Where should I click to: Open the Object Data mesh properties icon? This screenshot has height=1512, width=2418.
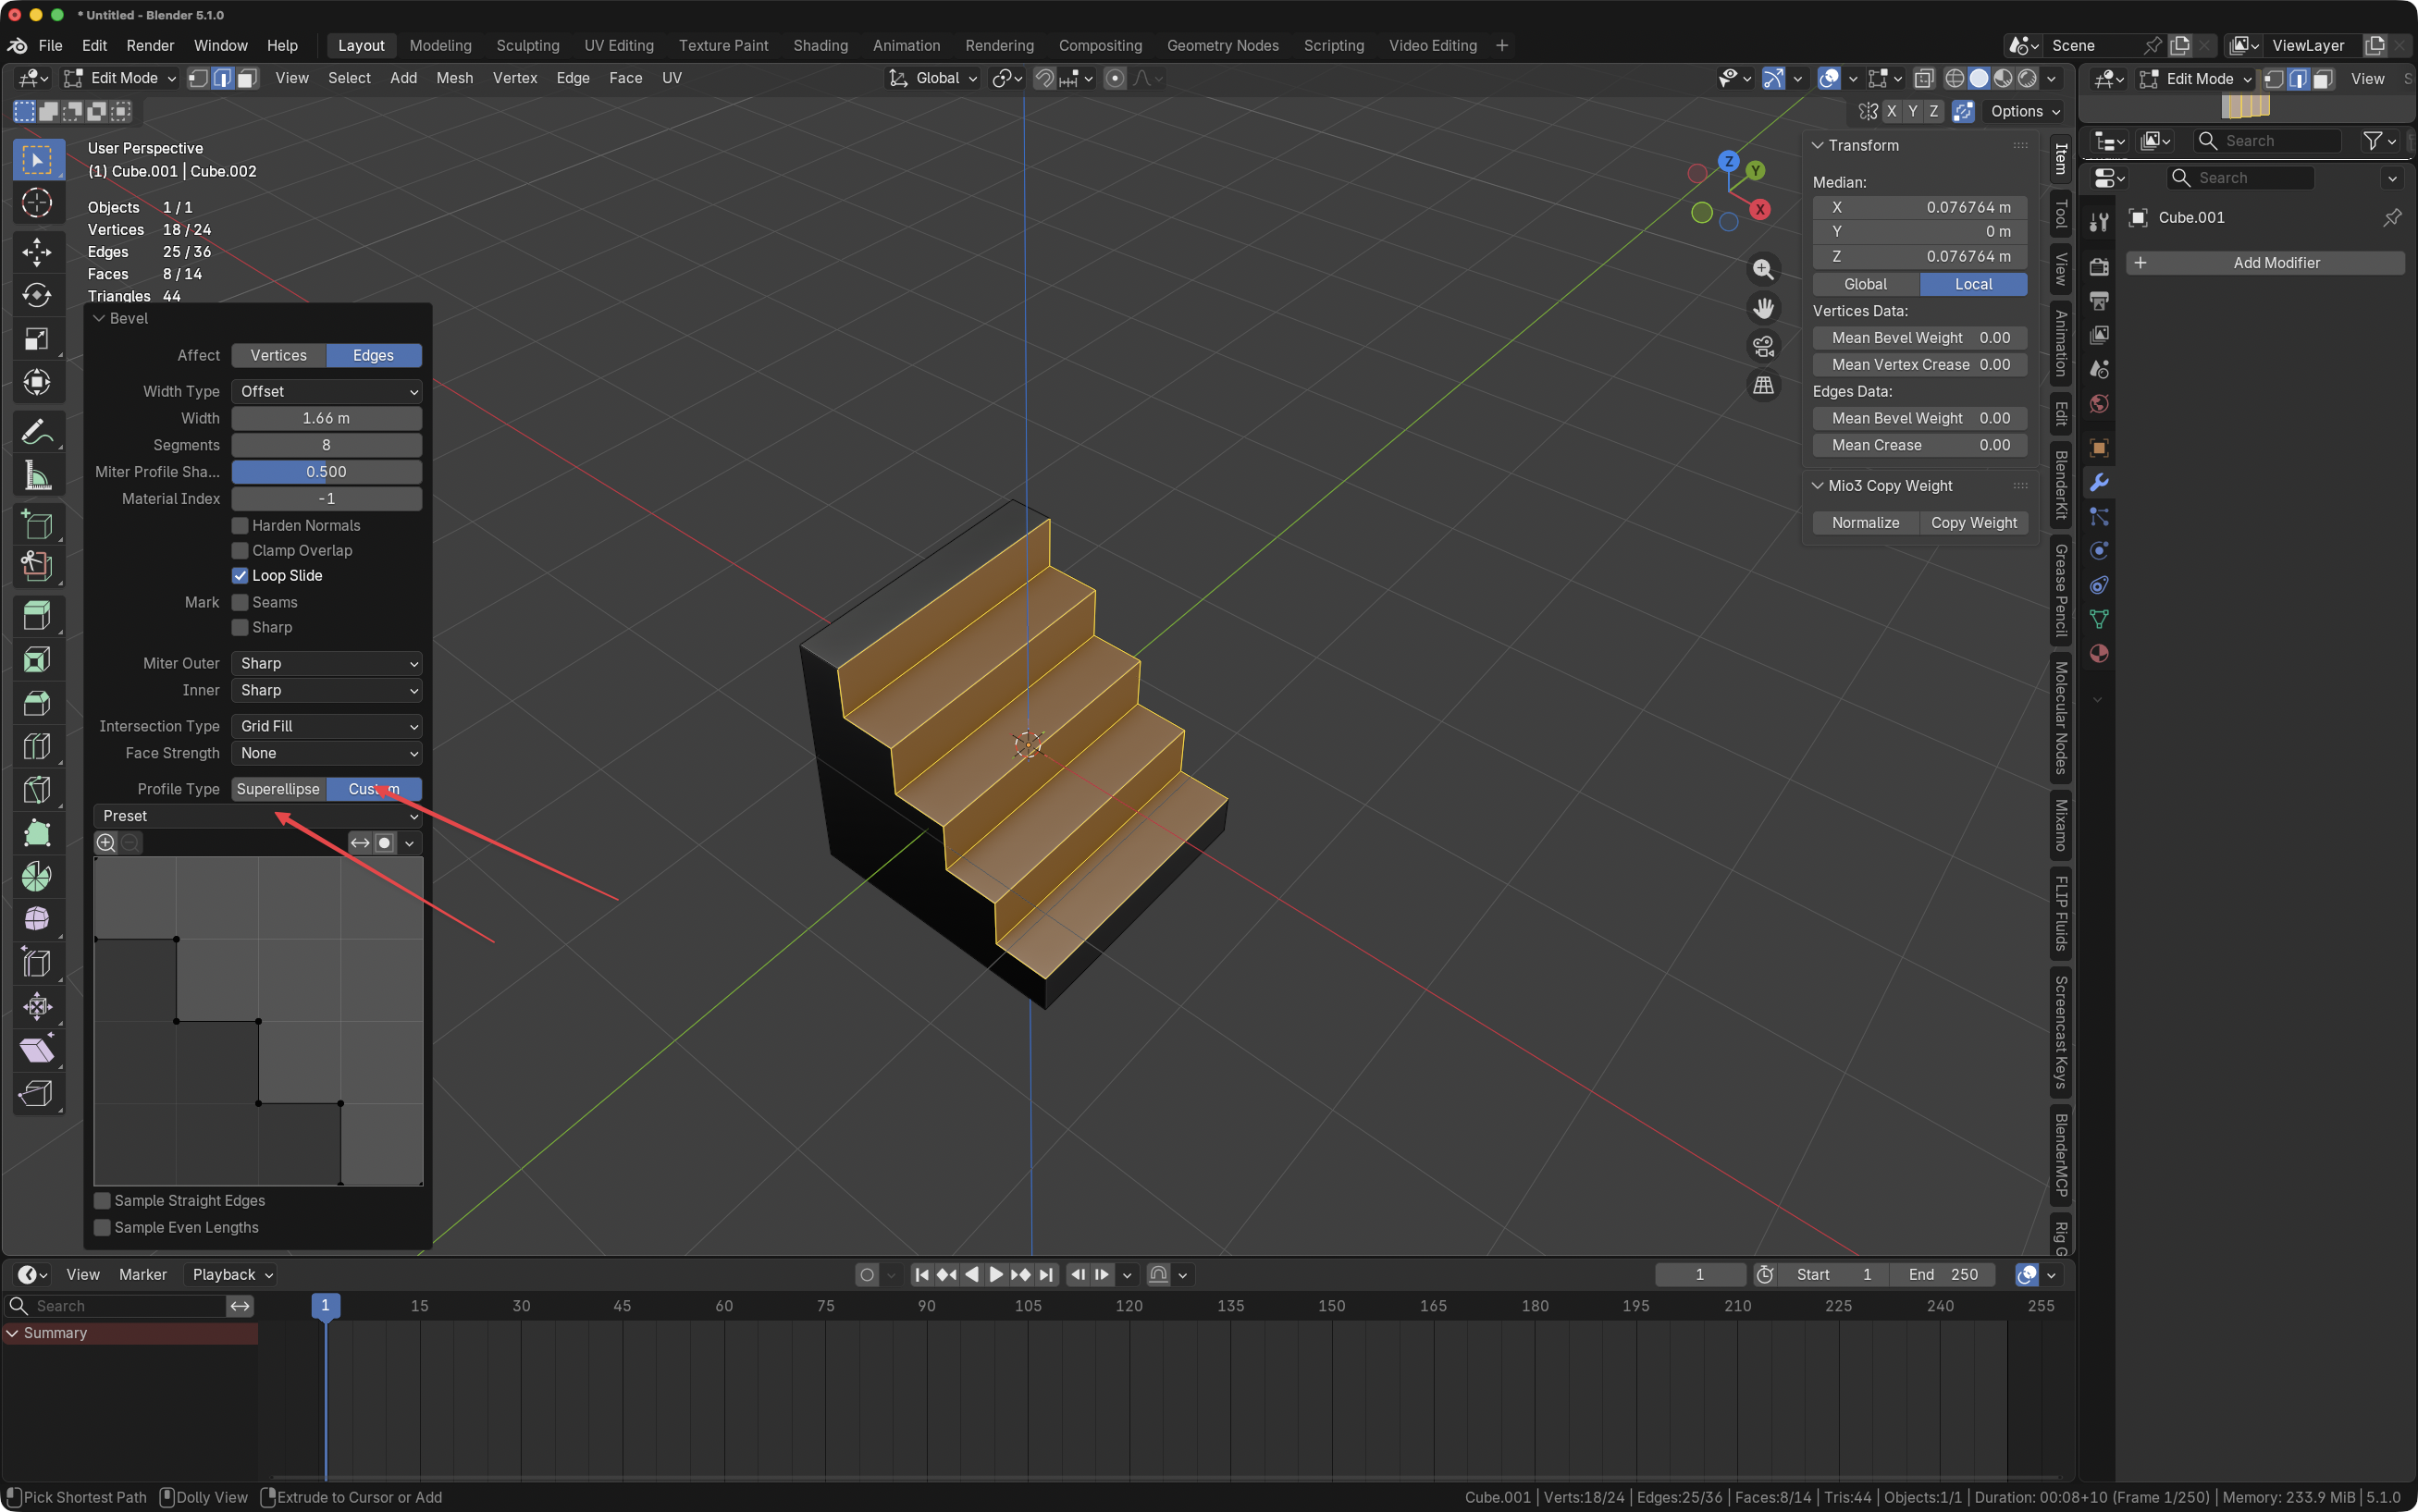tap(2099, 620)
